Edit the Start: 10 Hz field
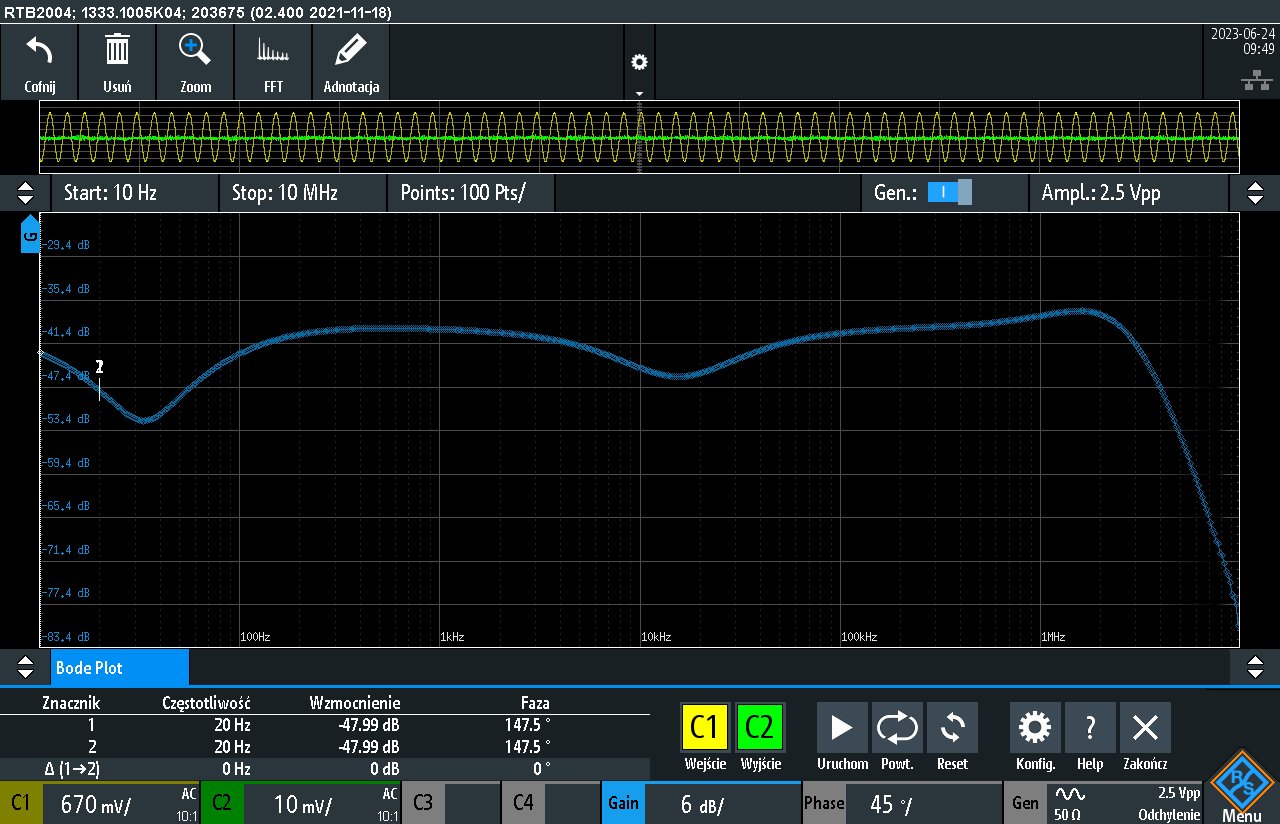This screenshot has height=824, width=1280. 134,193
